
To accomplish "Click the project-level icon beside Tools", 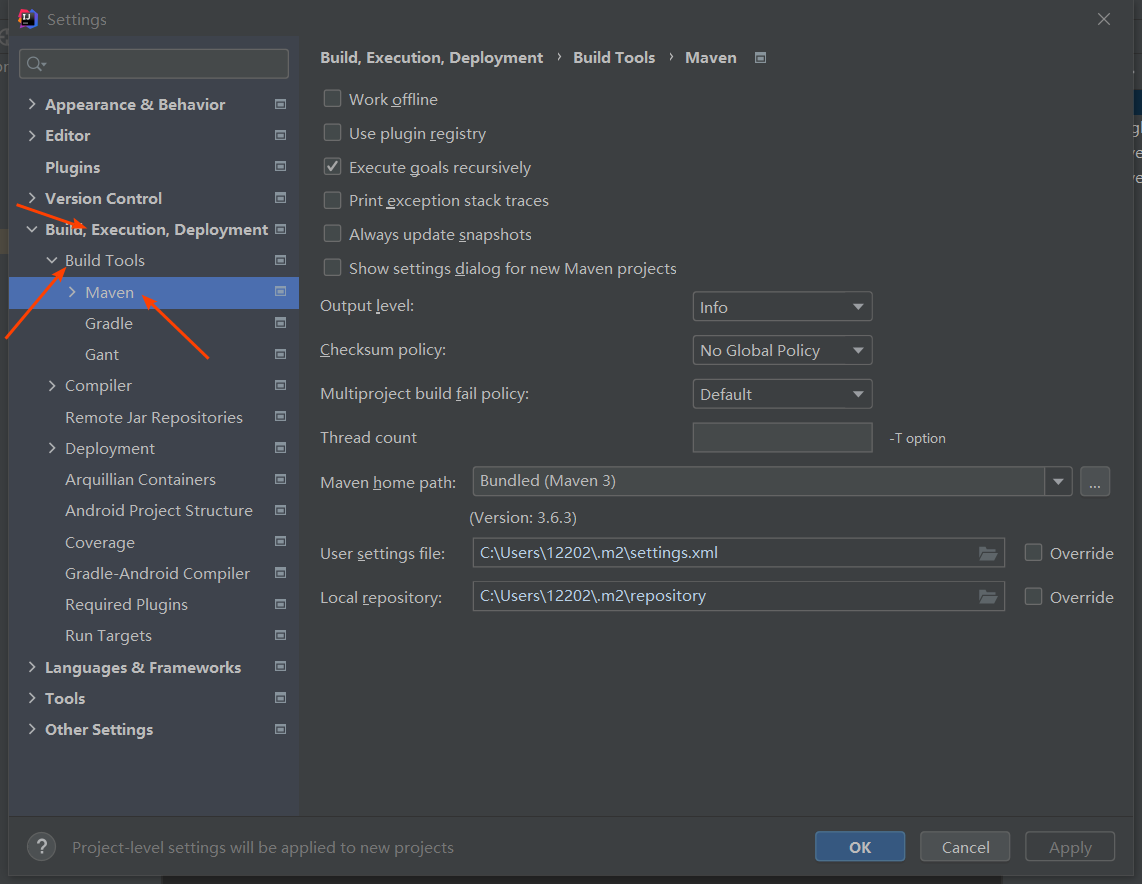I will point(280,698).
